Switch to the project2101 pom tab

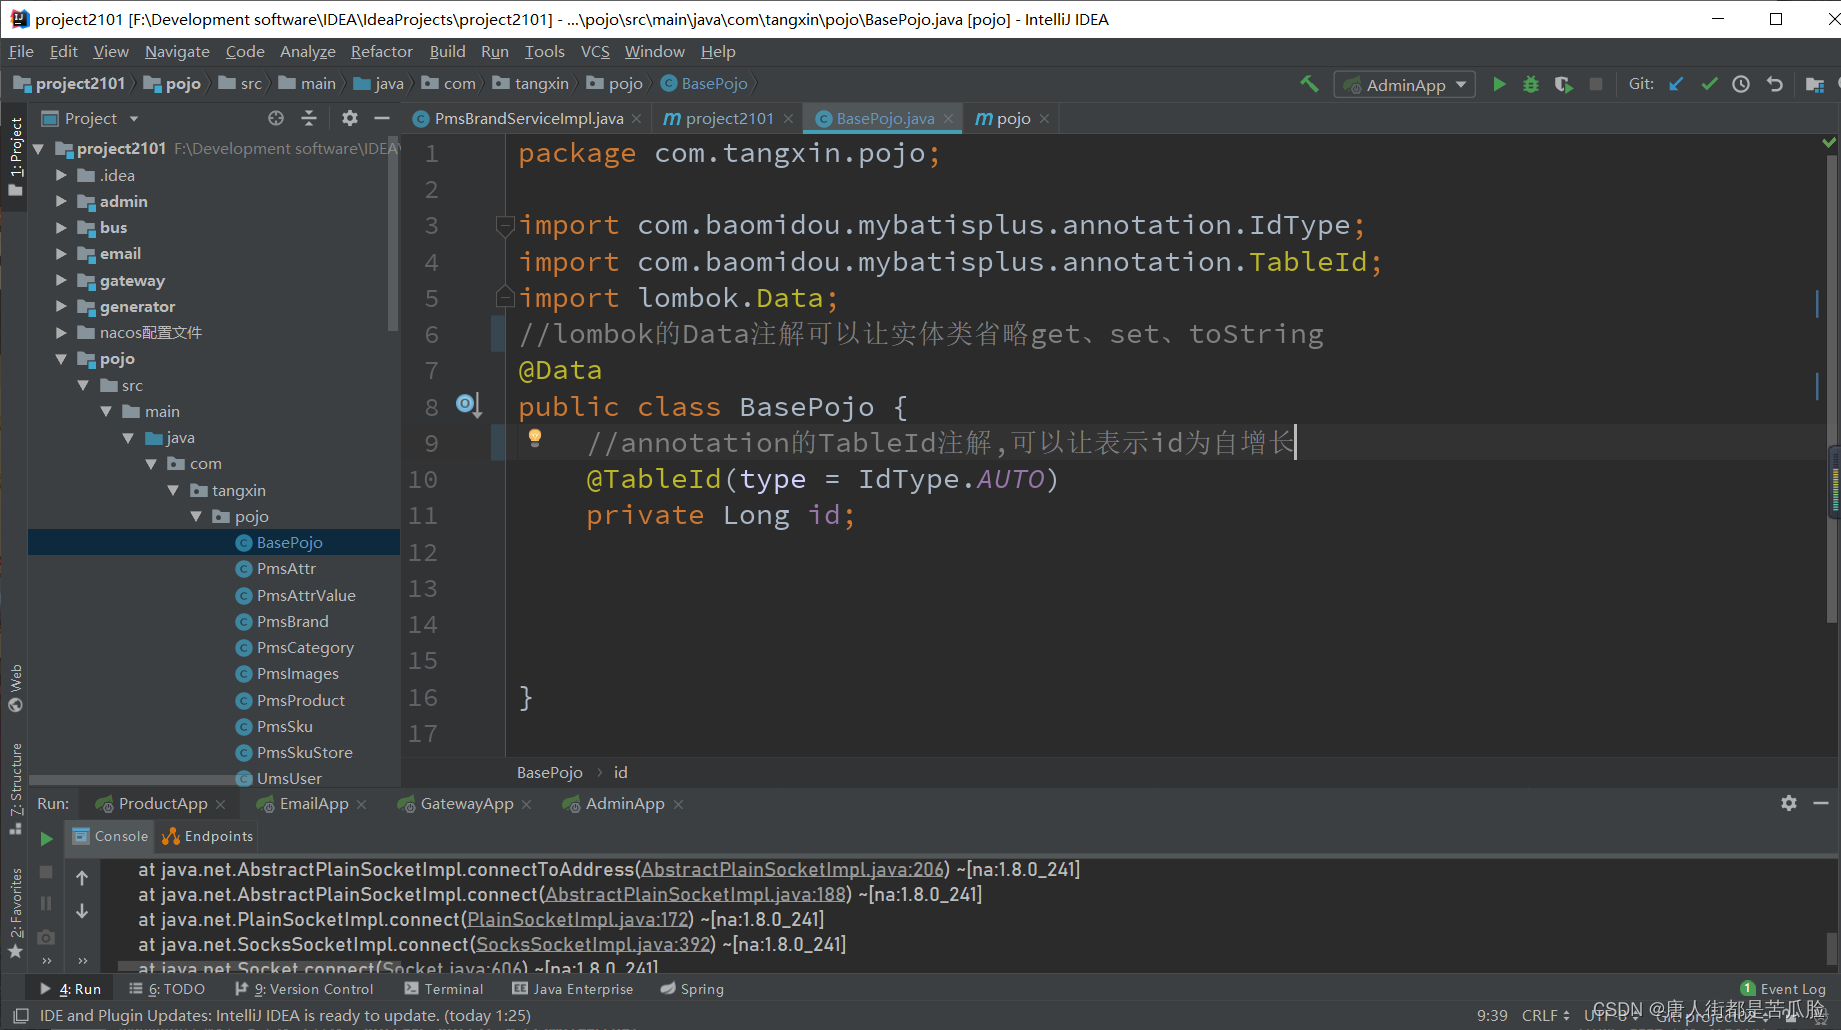(x=729, y=118)
